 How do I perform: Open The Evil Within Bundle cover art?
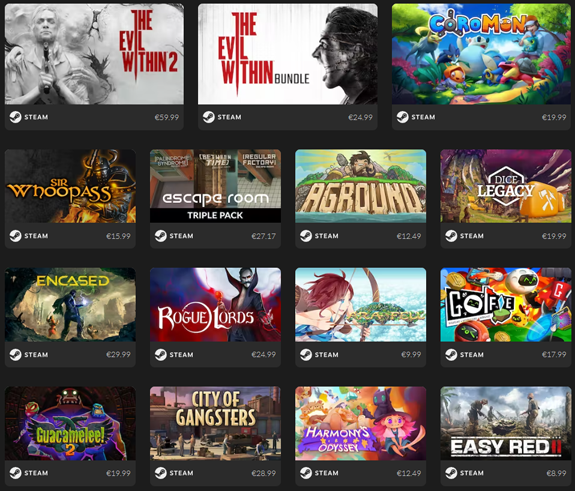(288, 54)
